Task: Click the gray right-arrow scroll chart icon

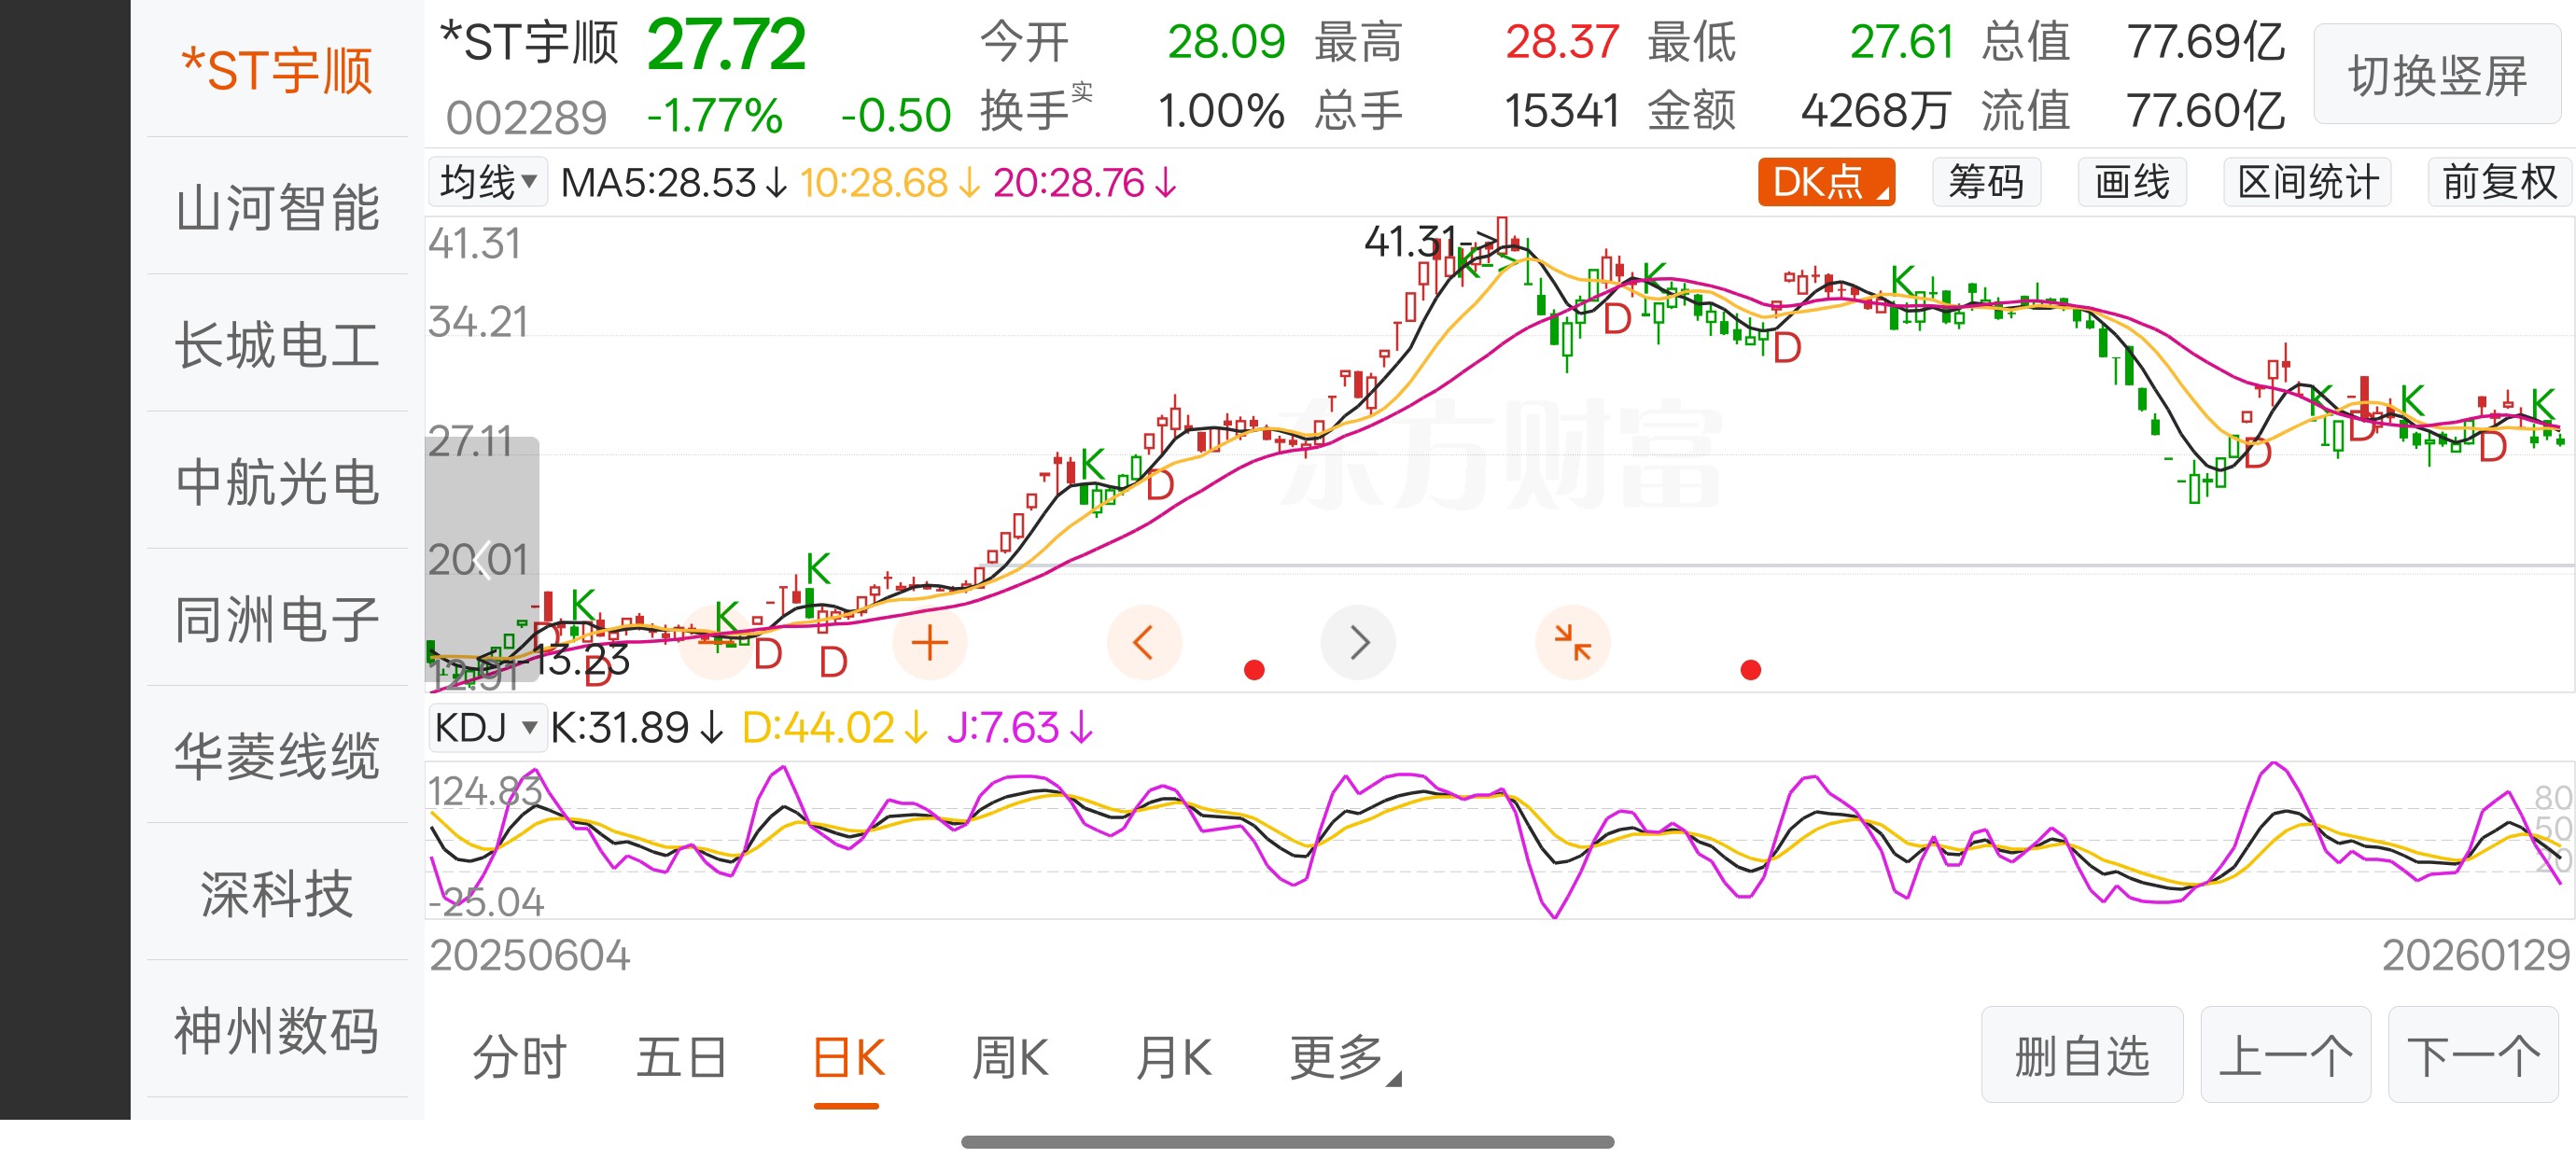Action: click(1358, 643)
